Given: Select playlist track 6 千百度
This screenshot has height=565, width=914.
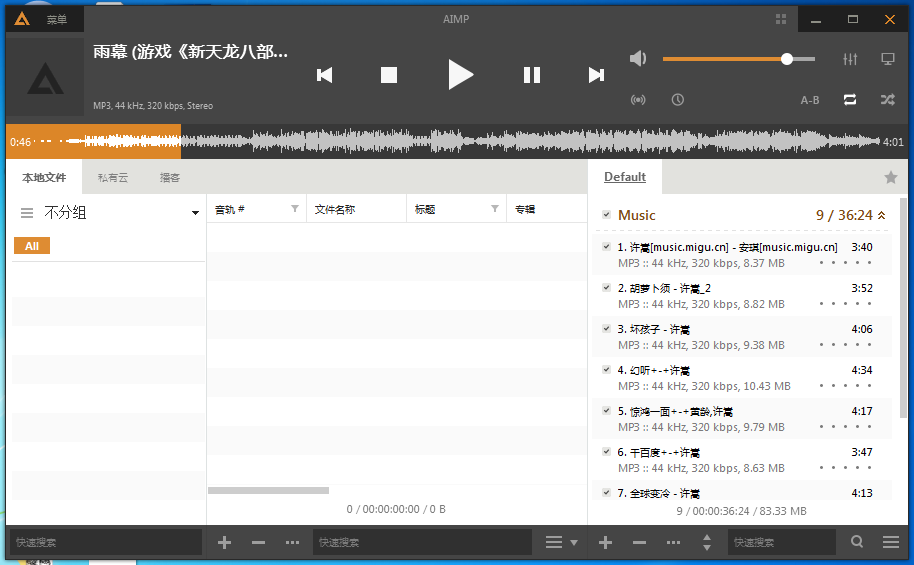Looking at the screenshot, I should click(x=742, y=460).
